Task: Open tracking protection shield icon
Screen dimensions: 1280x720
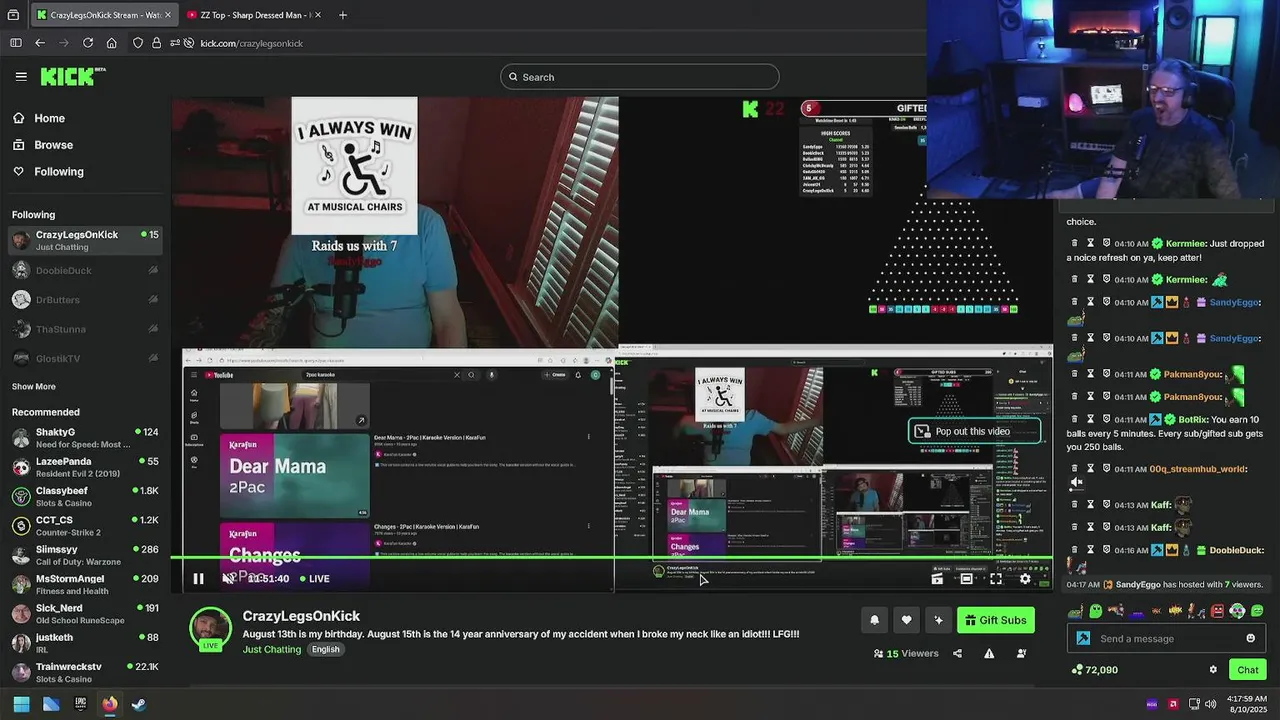Action: [138, 43]
